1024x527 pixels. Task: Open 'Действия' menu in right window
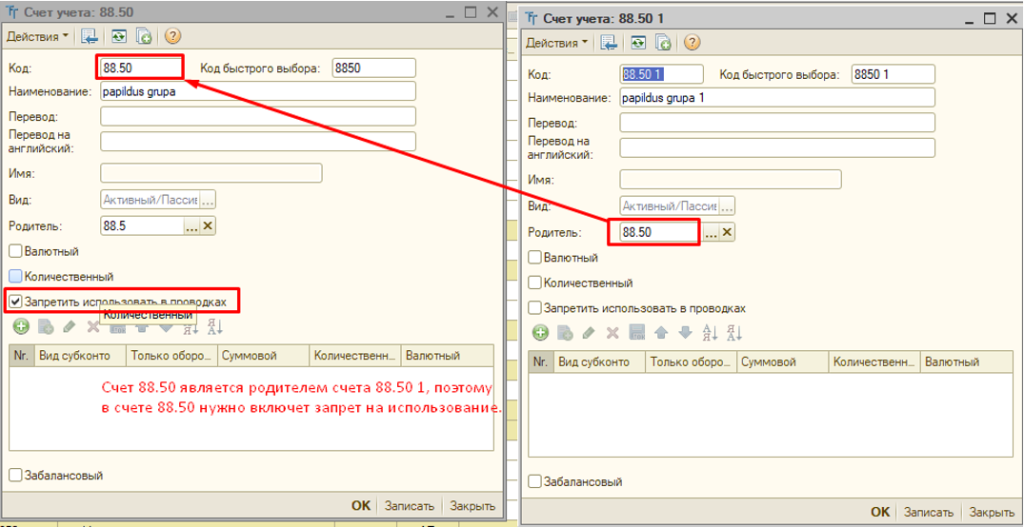558,43
